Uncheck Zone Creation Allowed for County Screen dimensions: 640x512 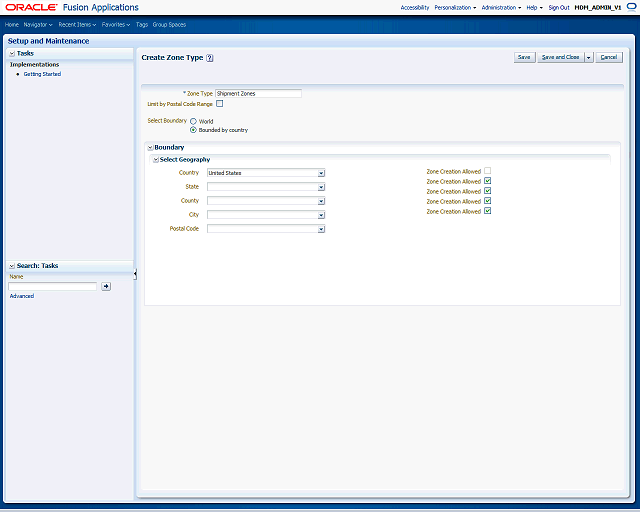coord(487,191)
